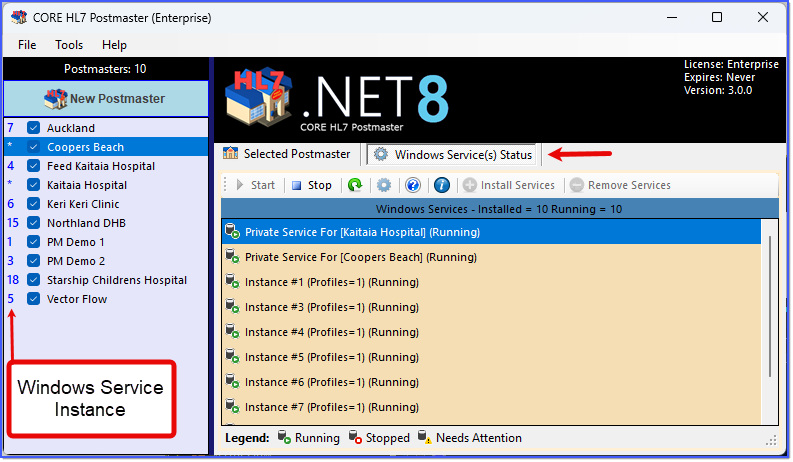This screenshot has width=793, height=462.
Task: Click the HL7 house logo in banner
Action: coord(258,98)
